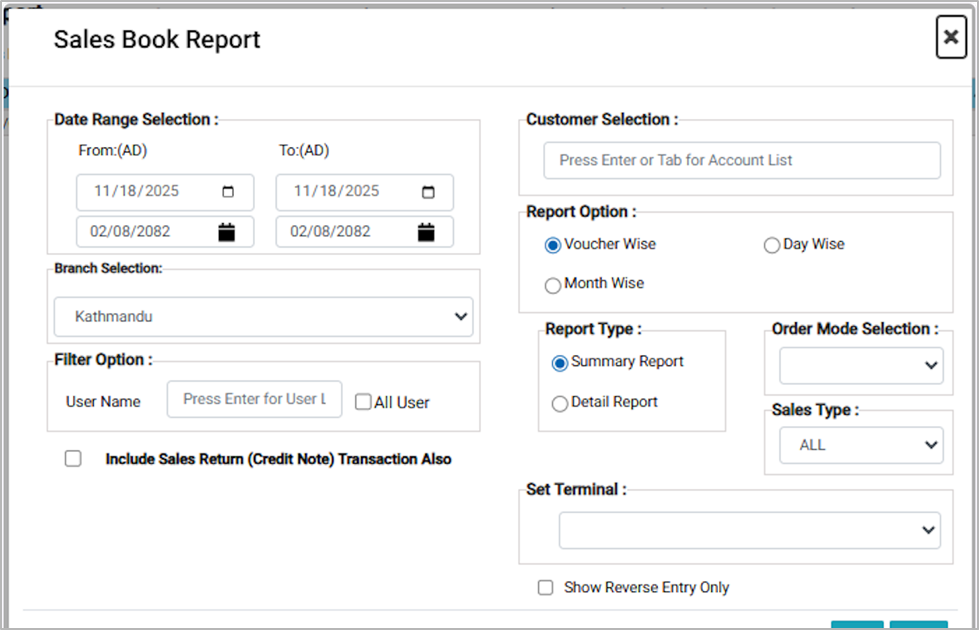Screen dimensions: 979x630
Task: Open the Order Mode Selection dropdown
Action: point(860,366)
